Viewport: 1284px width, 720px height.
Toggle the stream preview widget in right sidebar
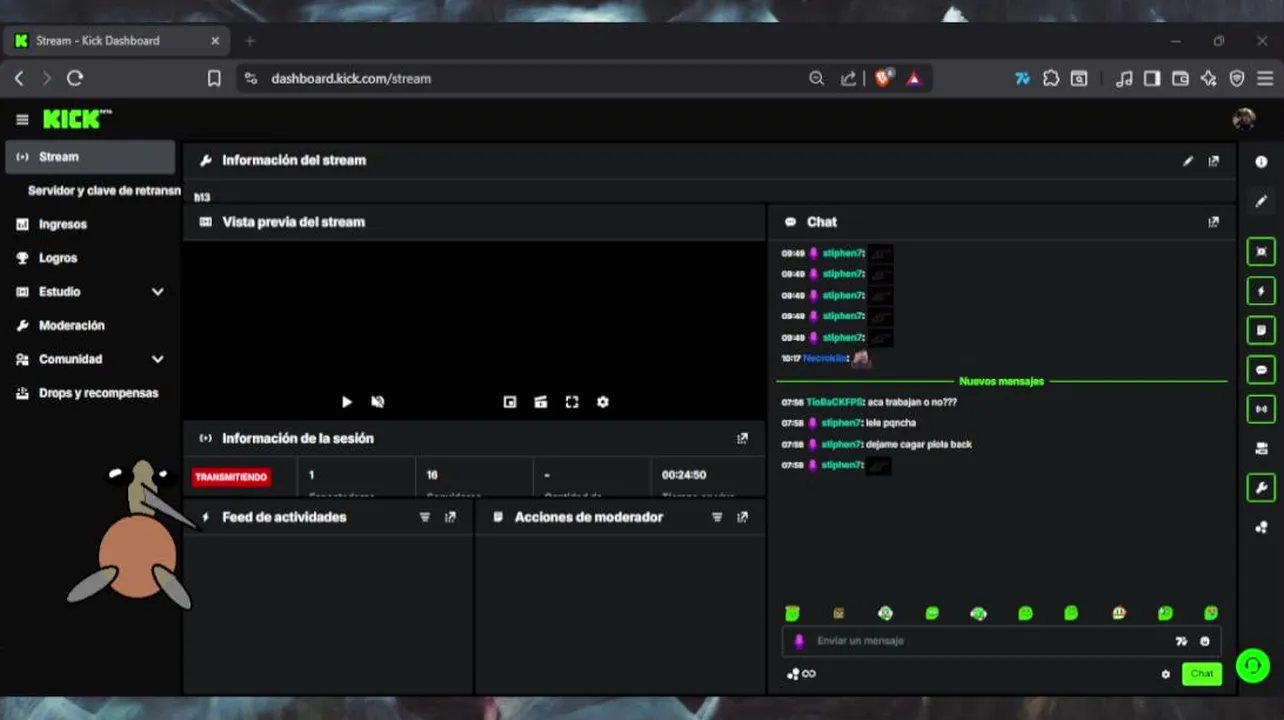click(1262, 252)
